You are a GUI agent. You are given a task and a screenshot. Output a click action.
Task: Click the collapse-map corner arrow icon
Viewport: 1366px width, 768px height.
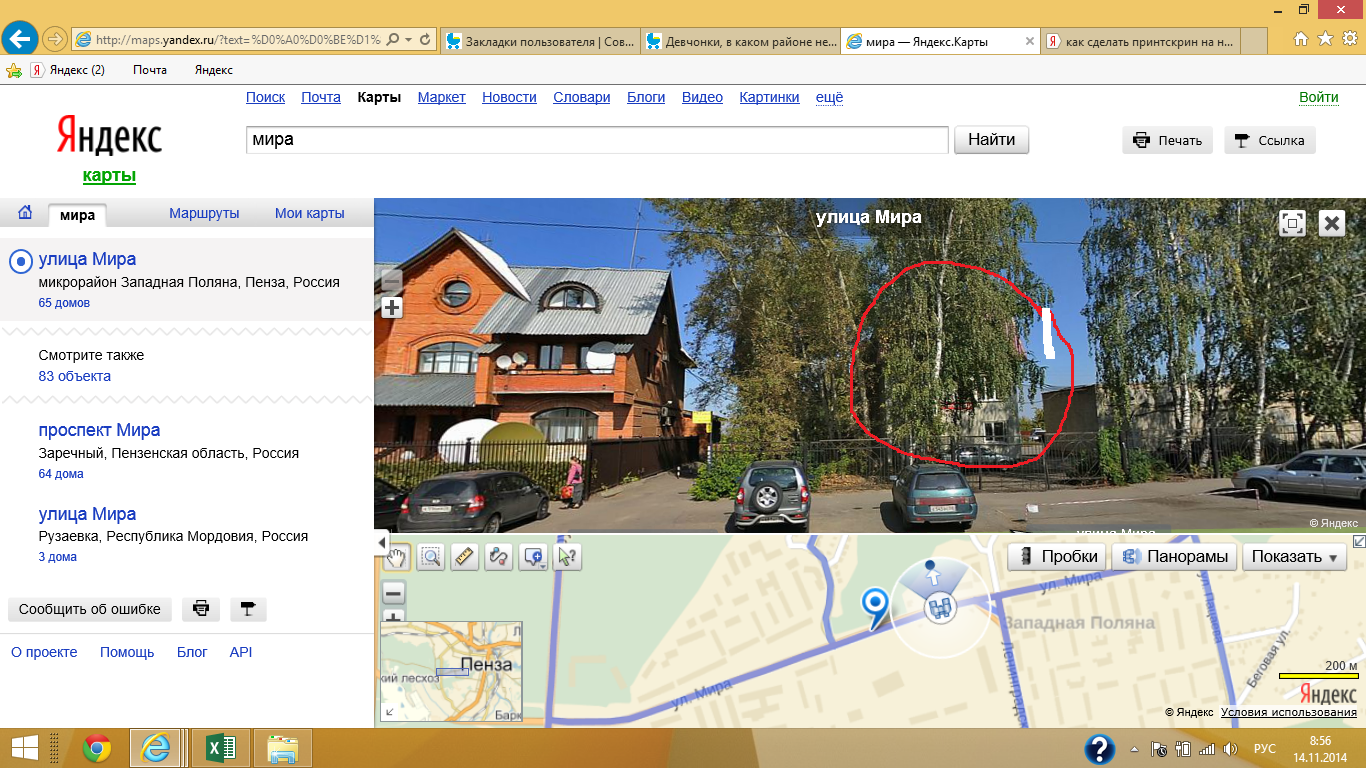tap(1359, 541)
